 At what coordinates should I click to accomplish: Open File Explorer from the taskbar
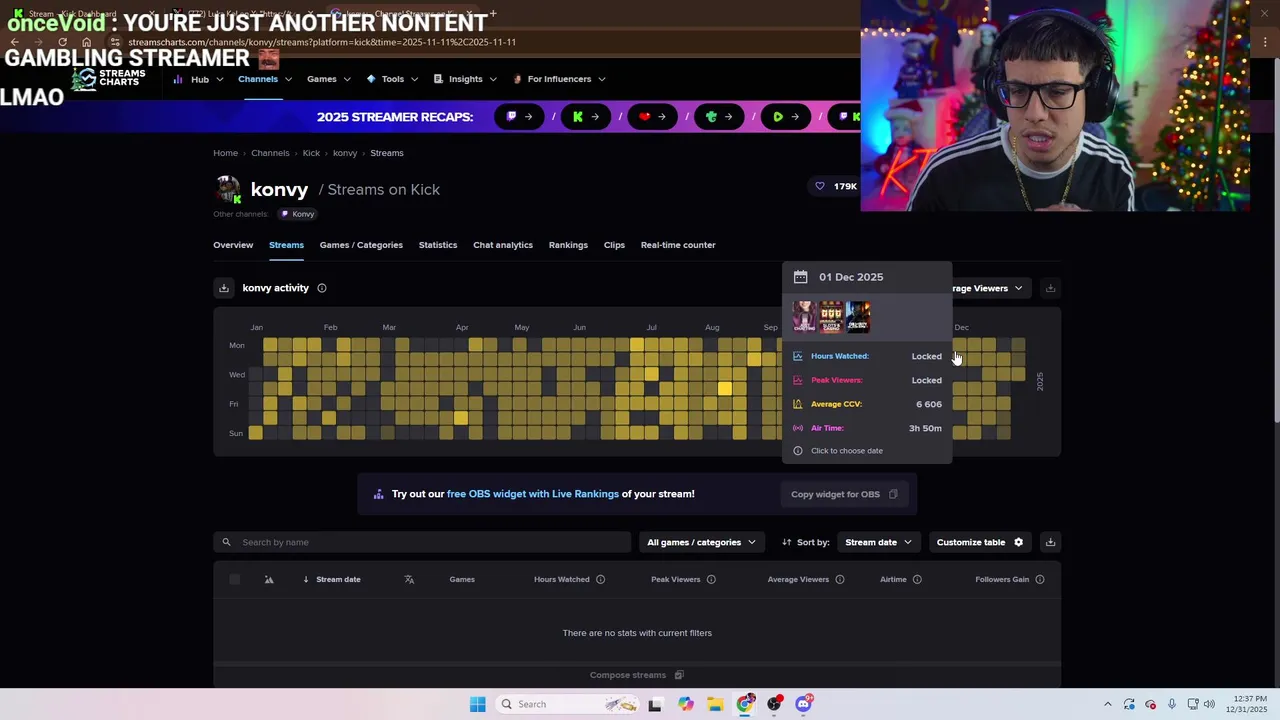click(715, 704)
